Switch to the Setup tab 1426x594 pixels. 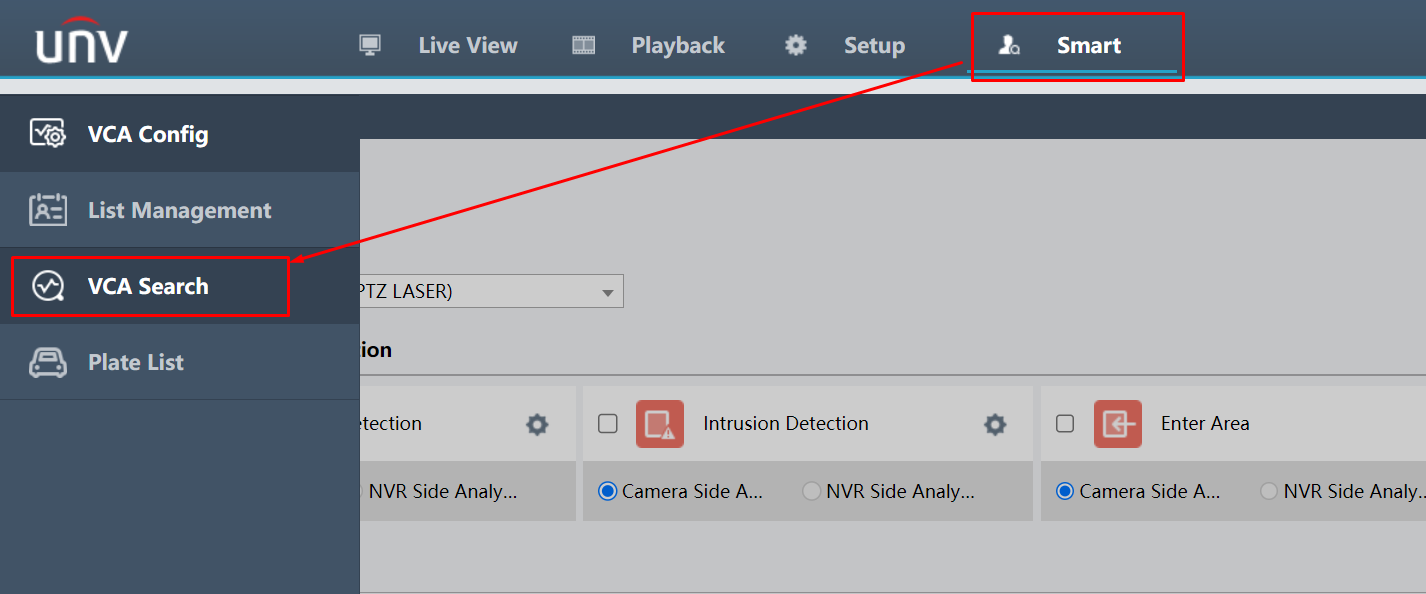874,44
